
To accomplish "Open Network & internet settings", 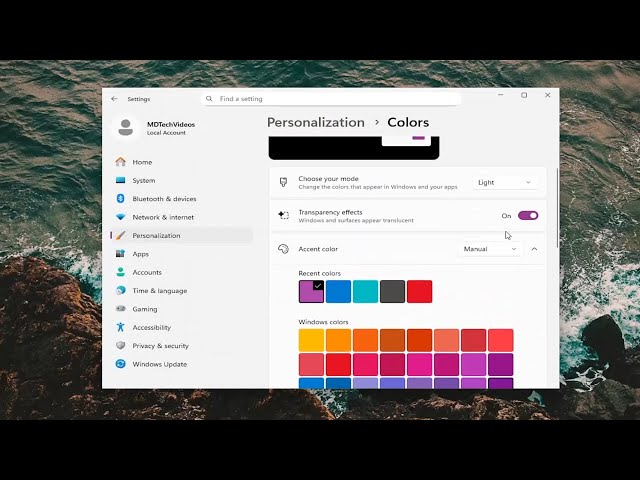I will click(181, 217).
